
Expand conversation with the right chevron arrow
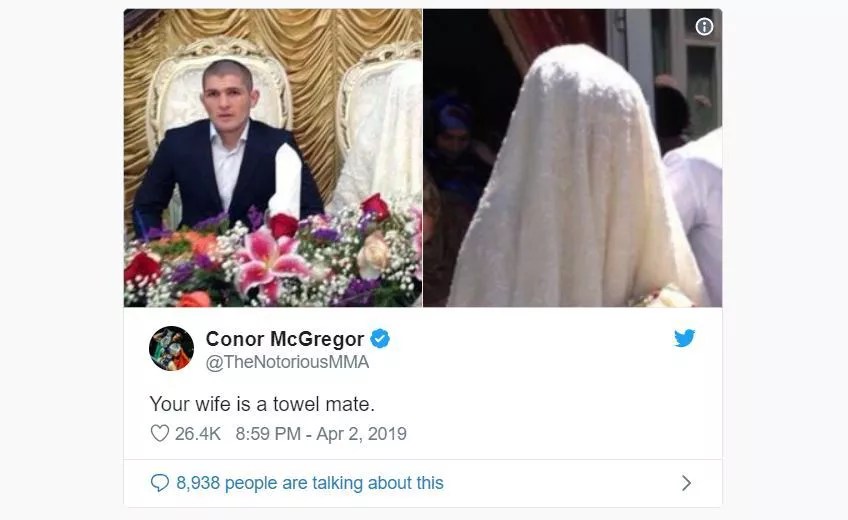686,483
